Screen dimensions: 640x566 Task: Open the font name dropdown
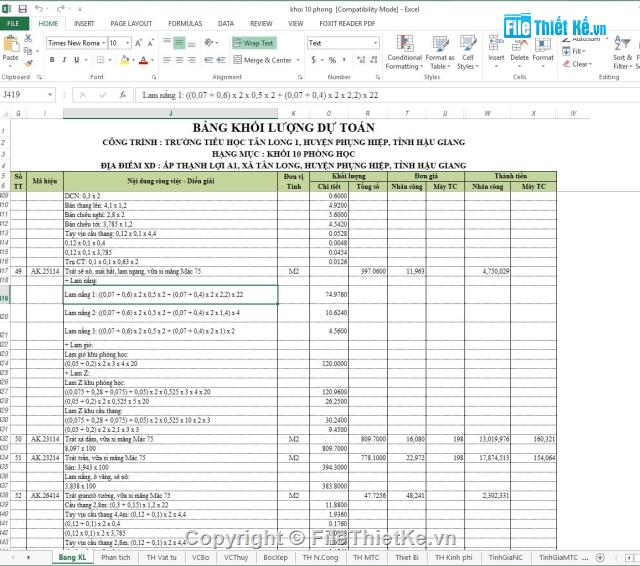click(104, 43)
